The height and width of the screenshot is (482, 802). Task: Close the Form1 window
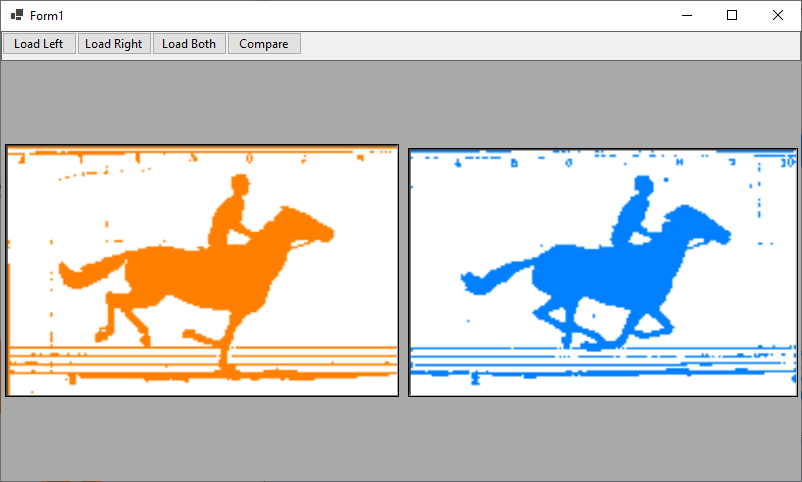pos(777,15)
